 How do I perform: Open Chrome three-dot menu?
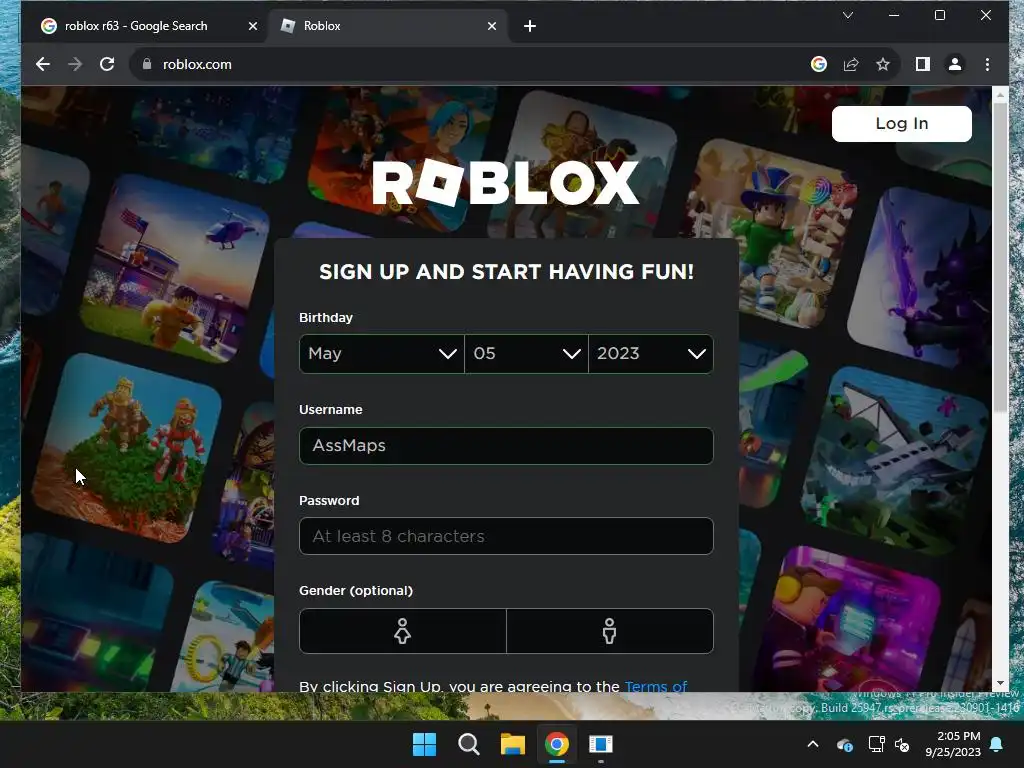987,64
